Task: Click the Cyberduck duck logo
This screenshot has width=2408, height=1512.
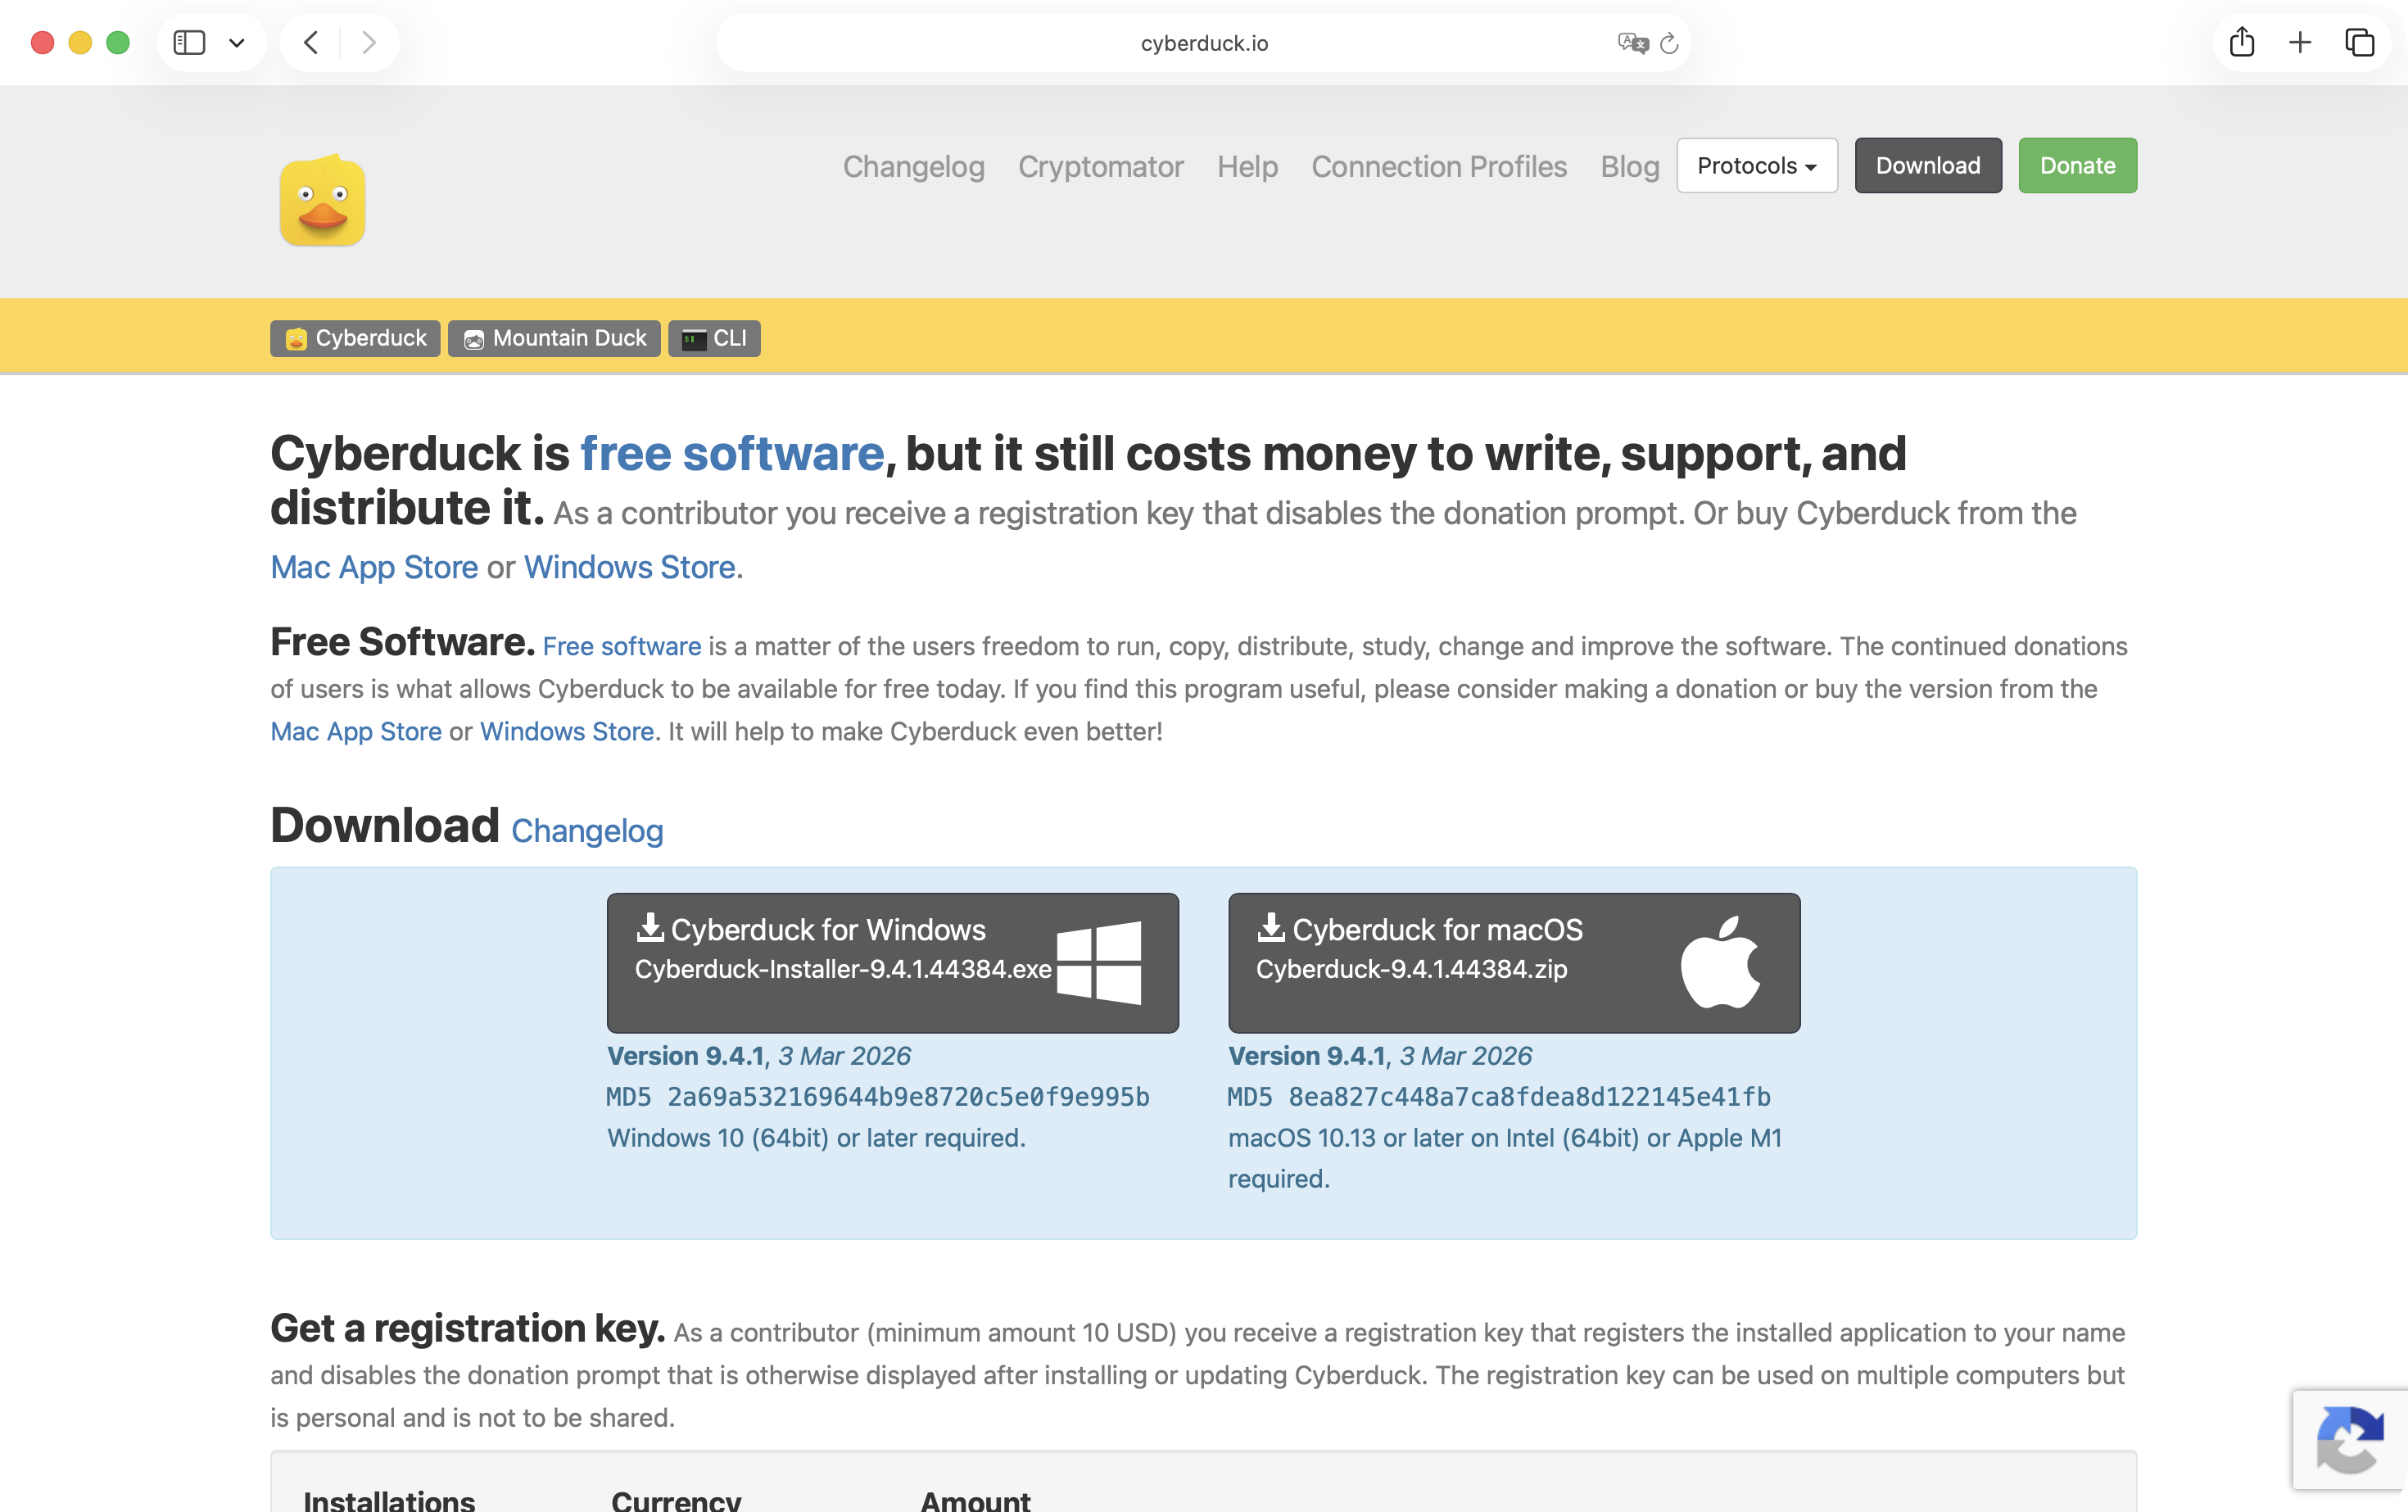Action: click(x=322, y=200)
